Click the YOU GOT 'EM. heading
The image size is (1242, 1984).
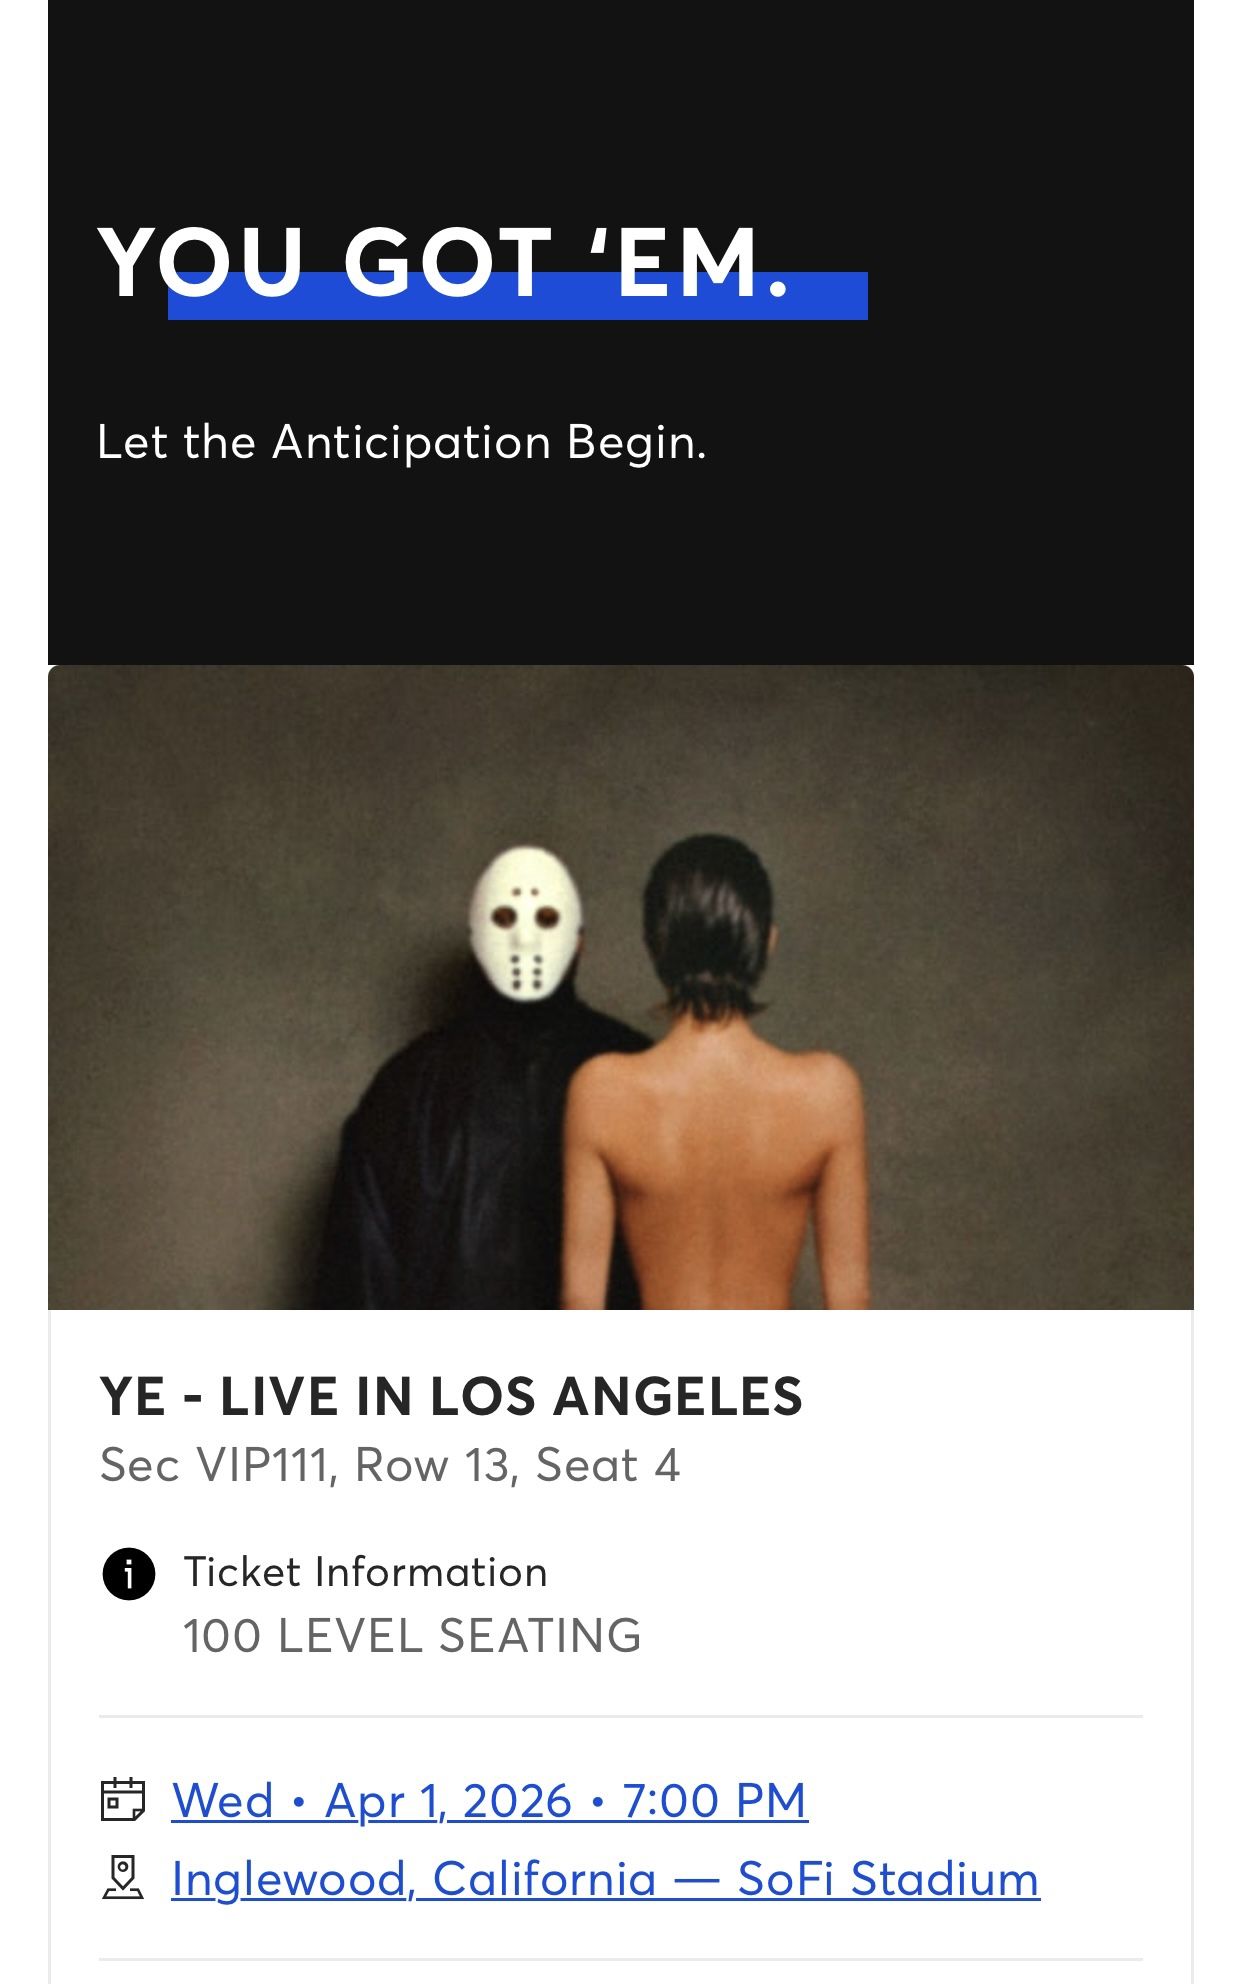(x=445, y=262)
